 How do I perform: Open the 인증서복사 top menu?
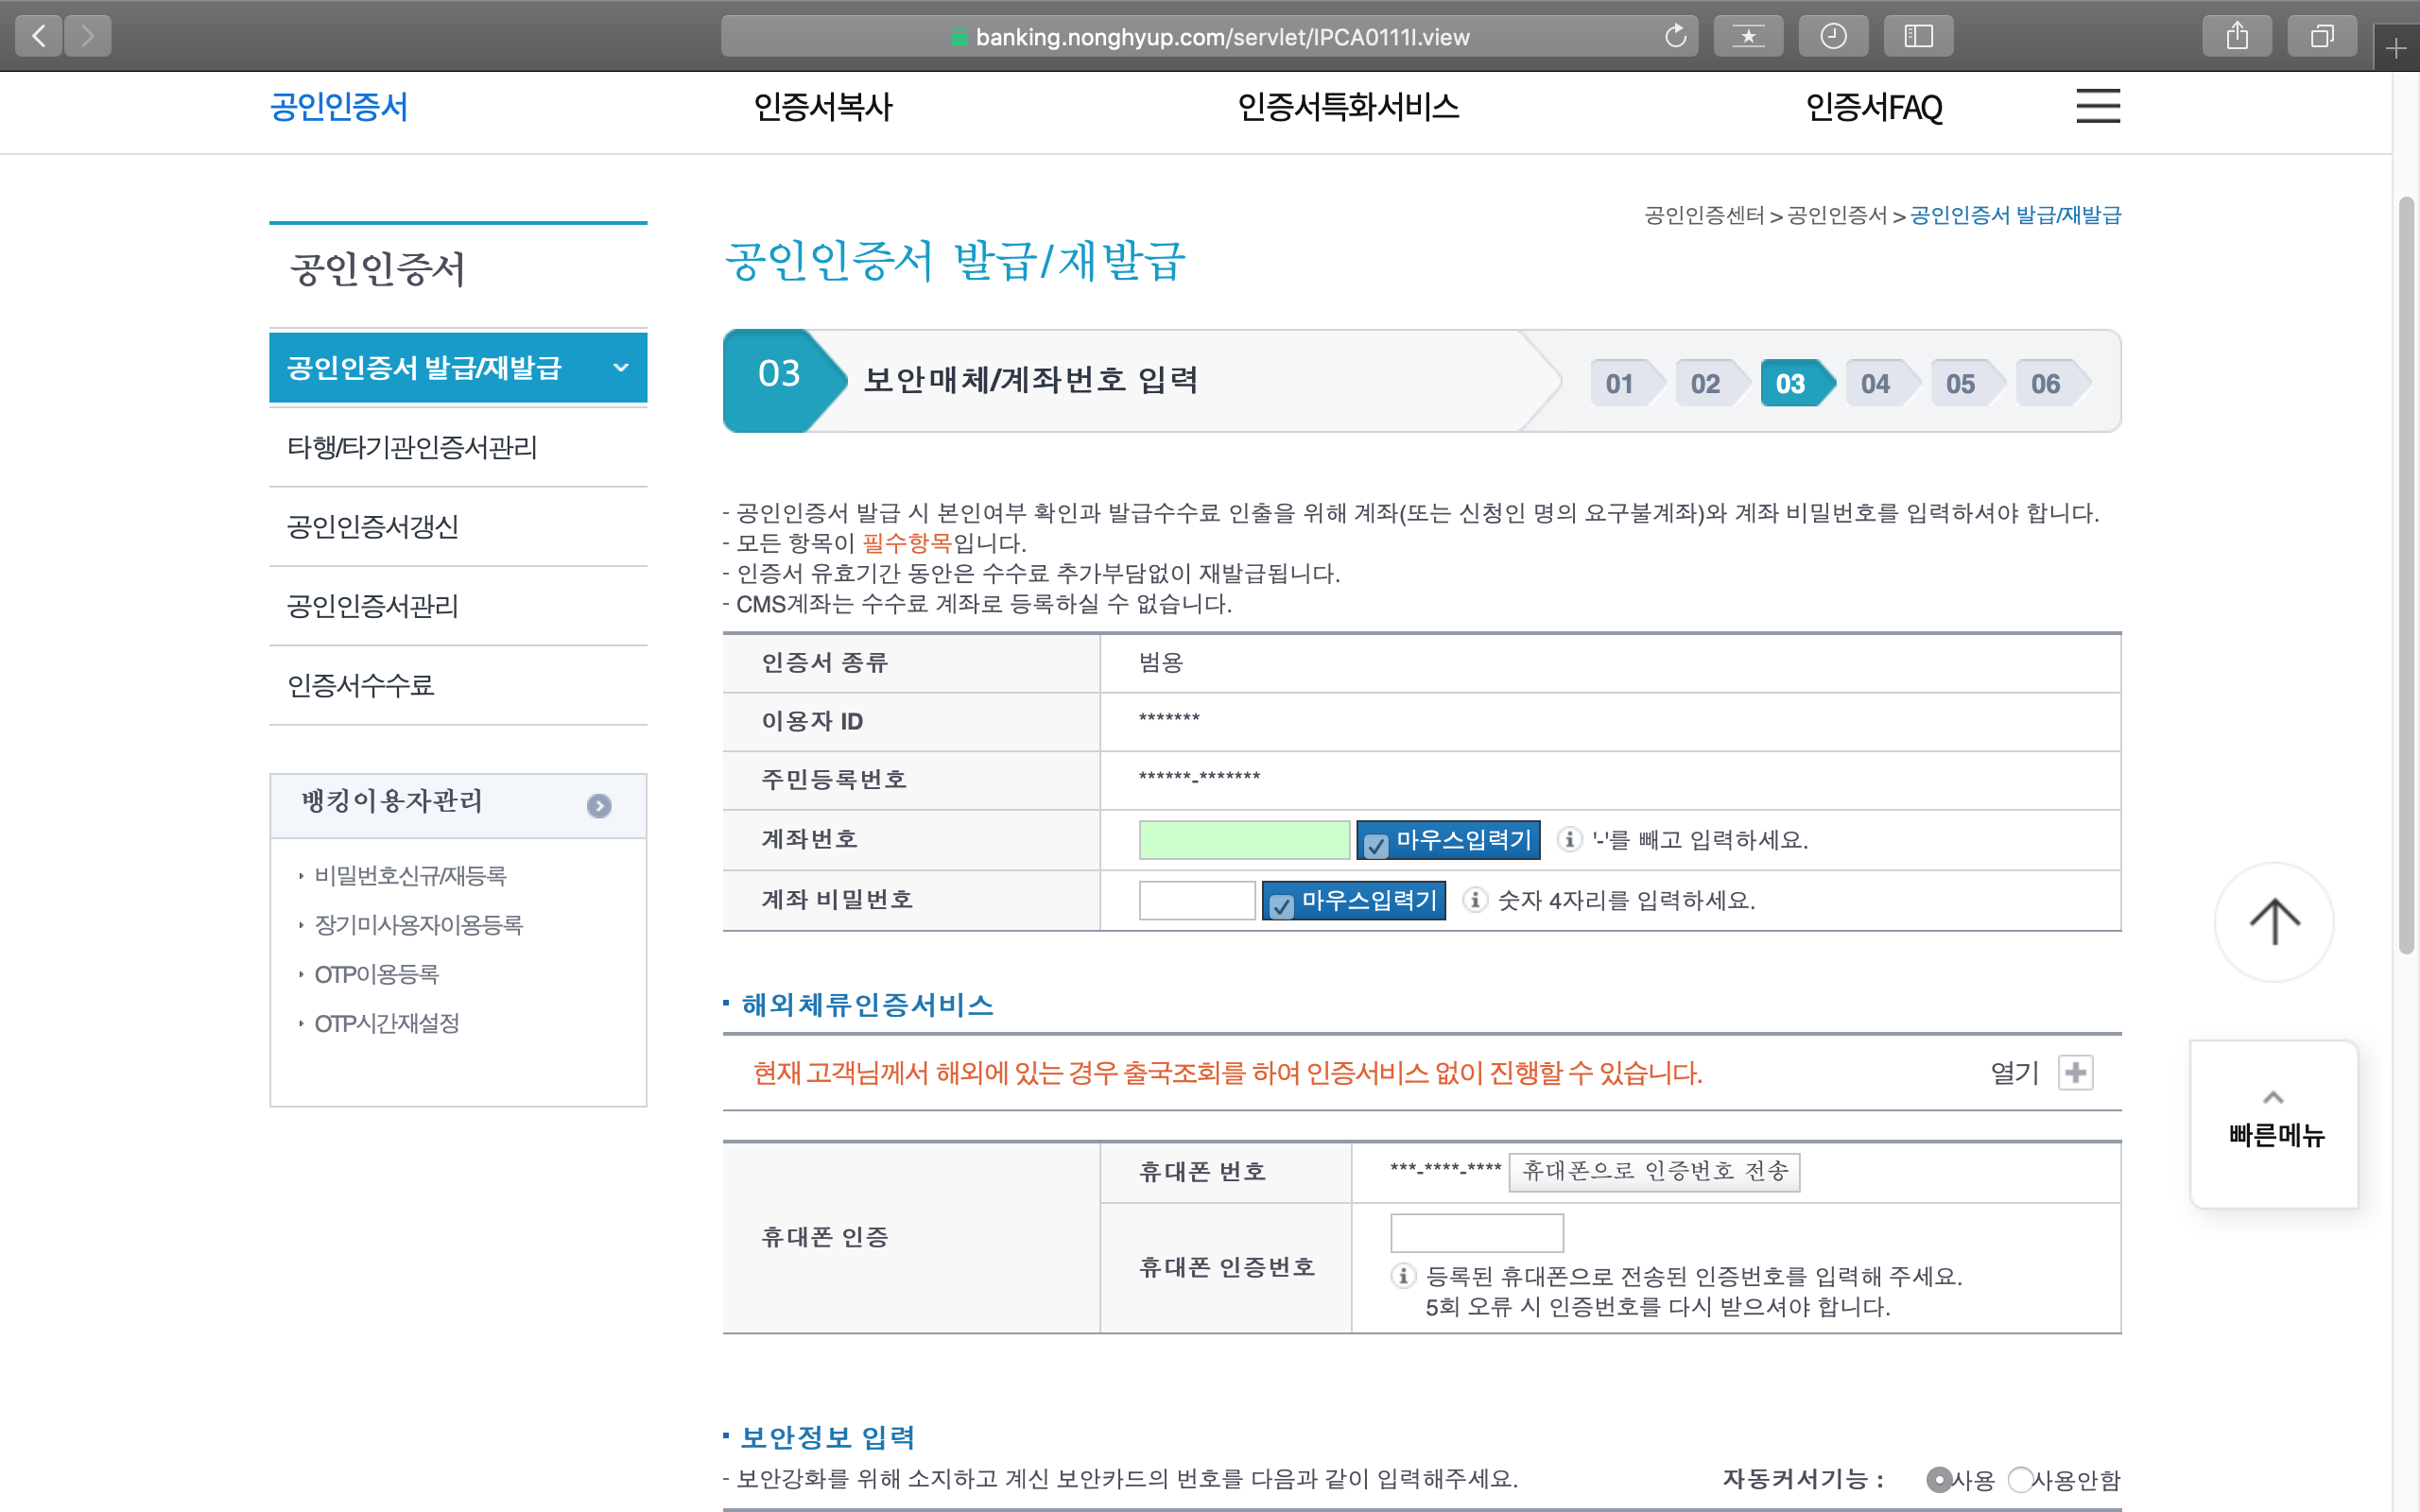[822, 107]
